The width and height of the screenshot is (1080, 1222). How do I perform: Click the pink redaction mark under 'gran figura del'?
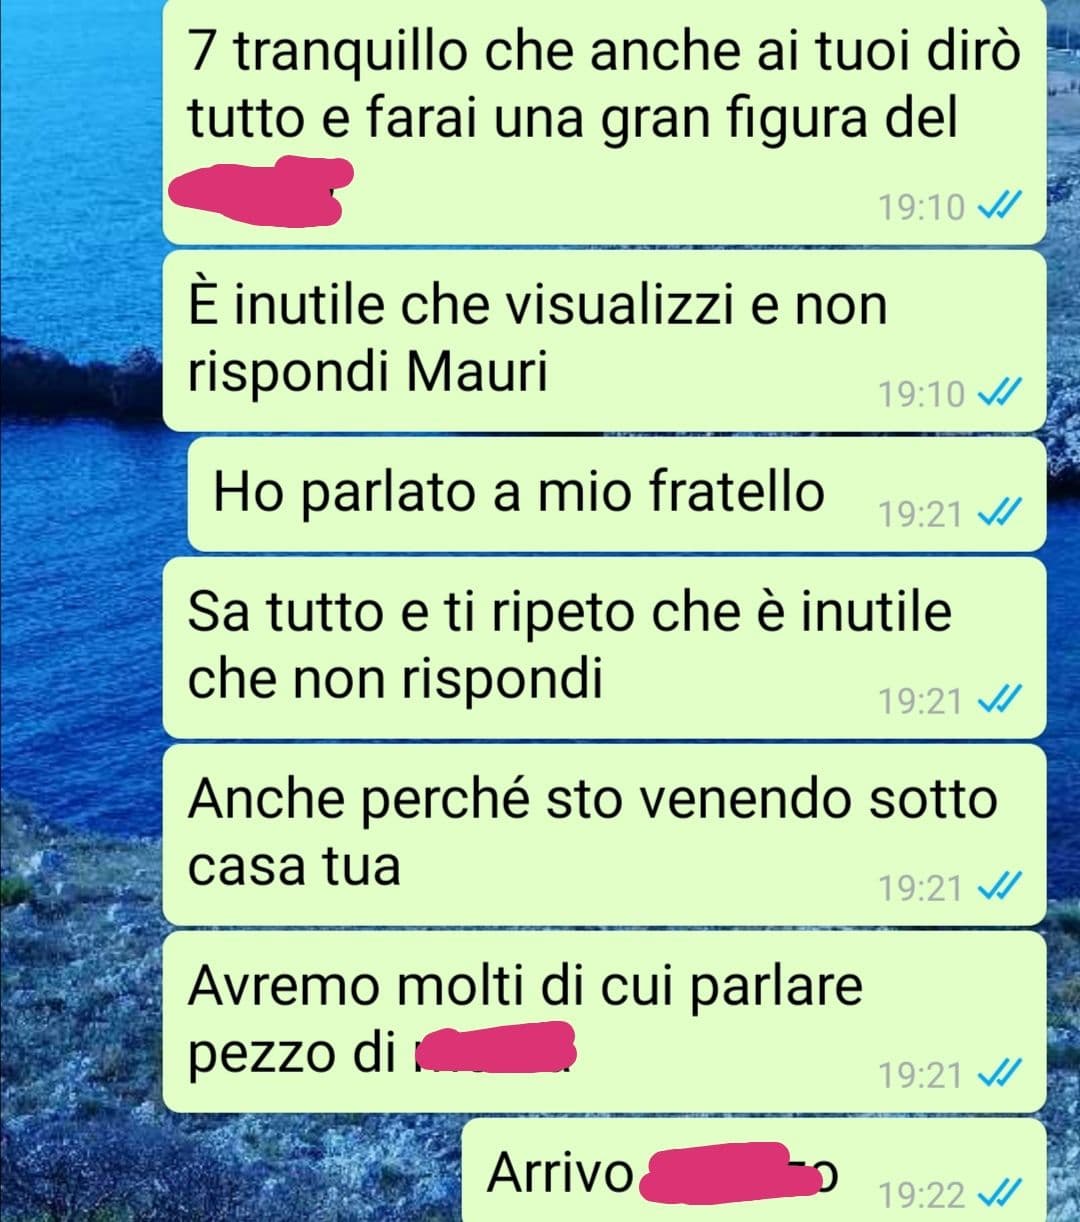(260, 190)
